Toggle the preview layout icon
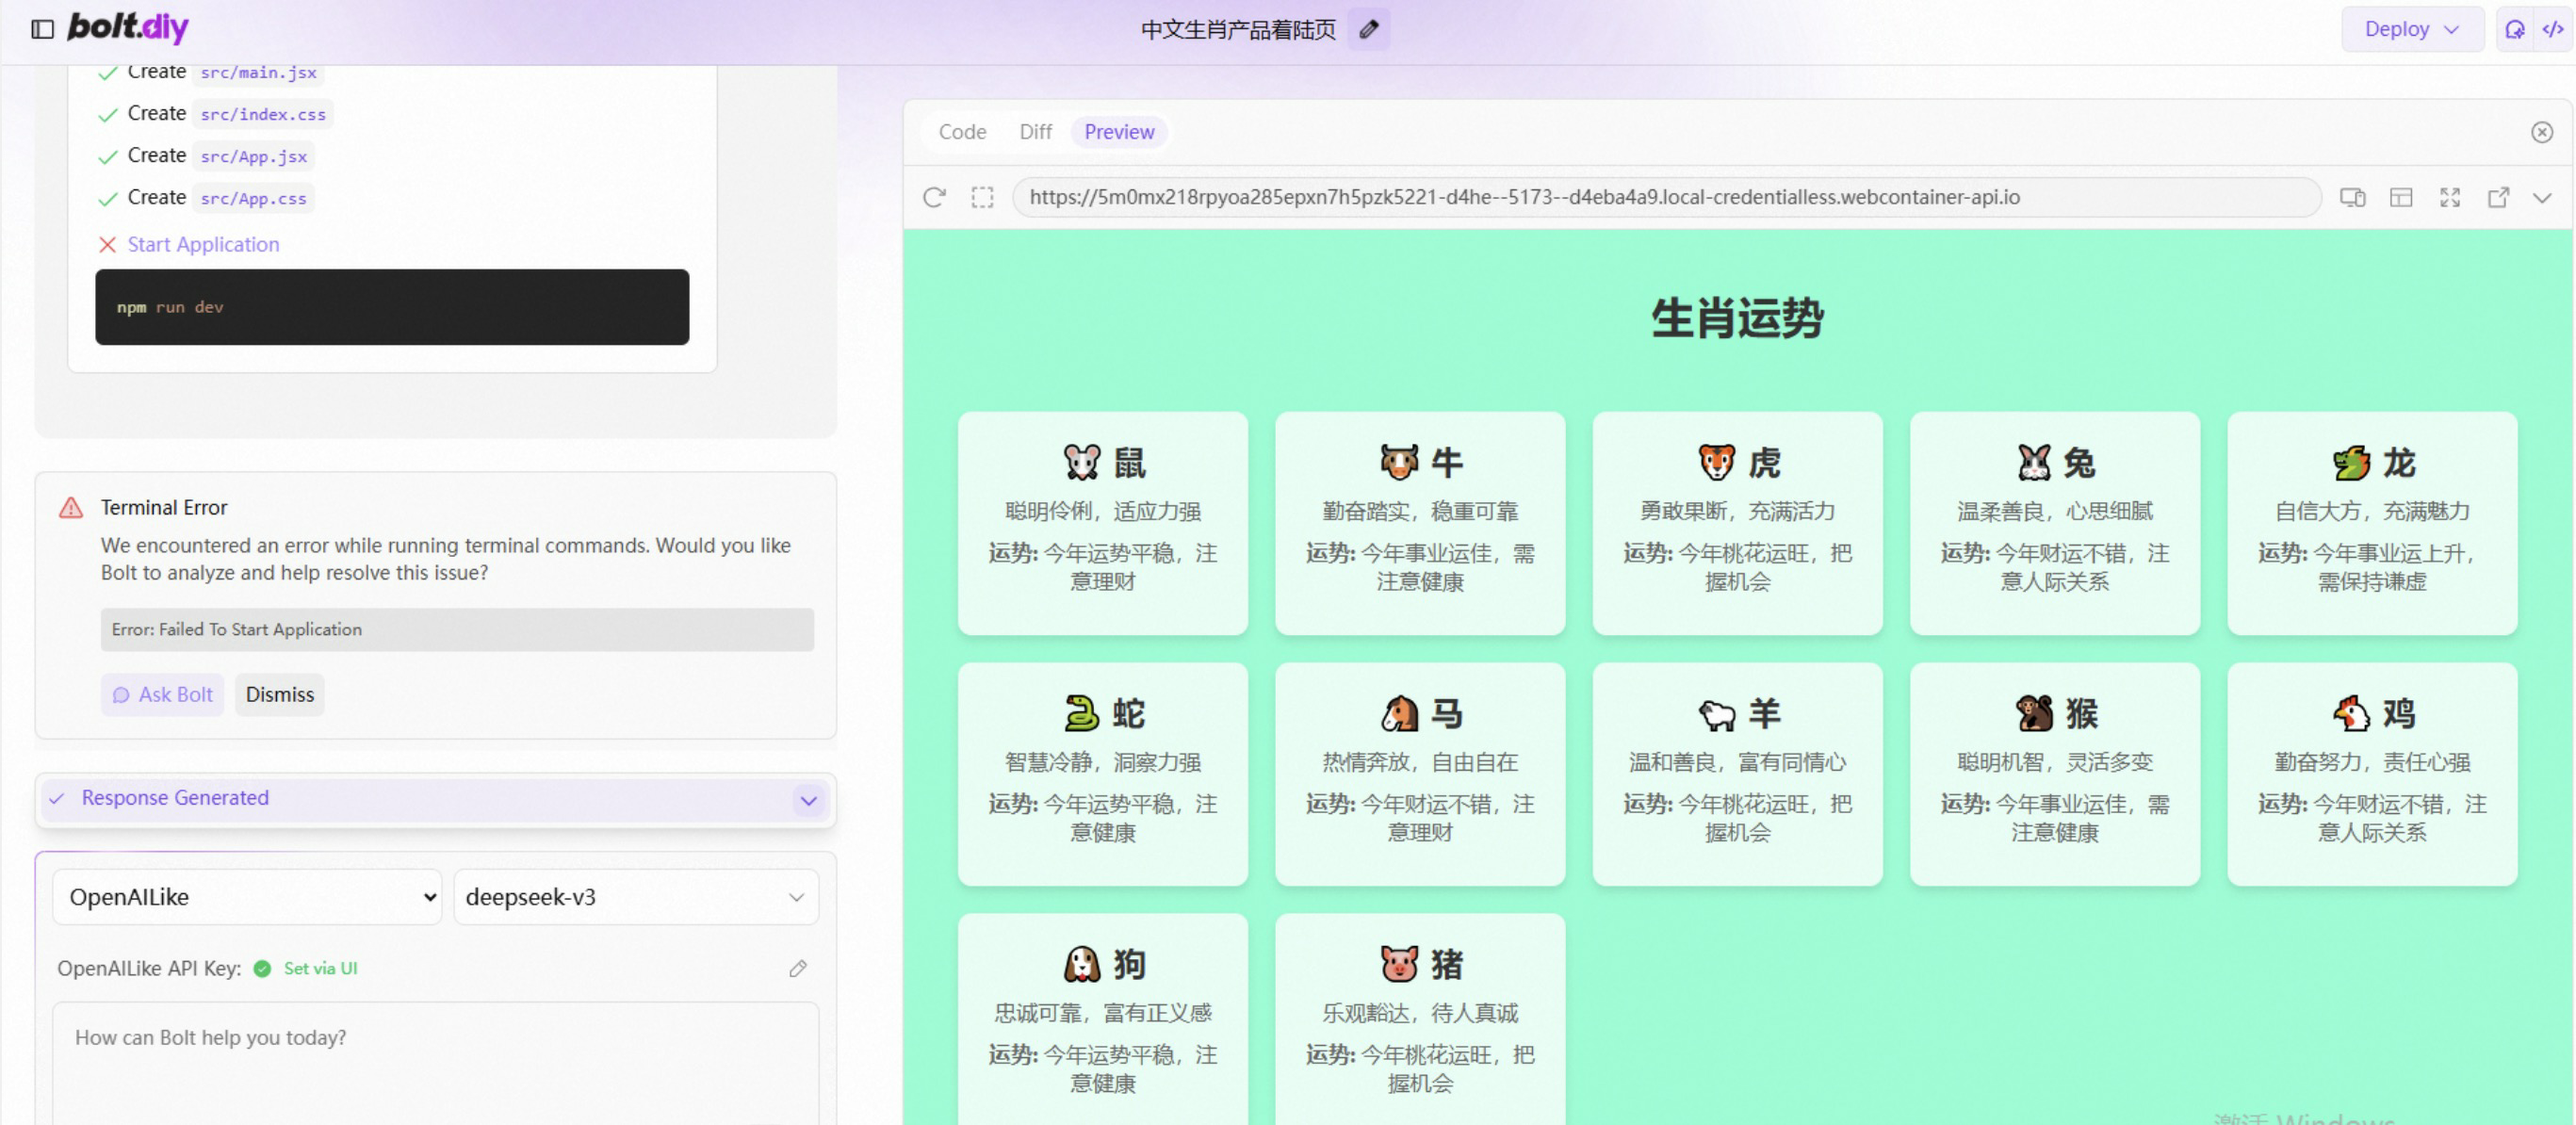Image resolution: width=2576 pixels, height=1125 pixels. 2401,197
